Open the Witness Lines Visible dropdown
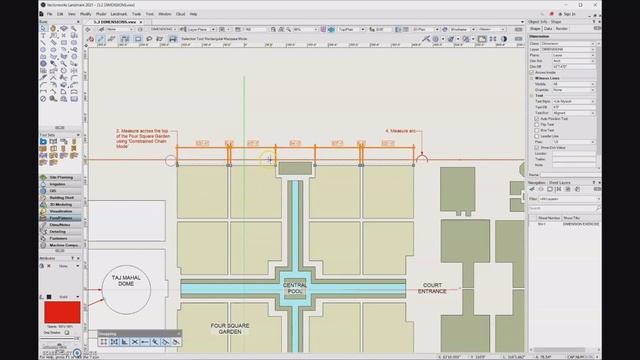The height and width of the screenshot is (360, 640). coord(573,84)
